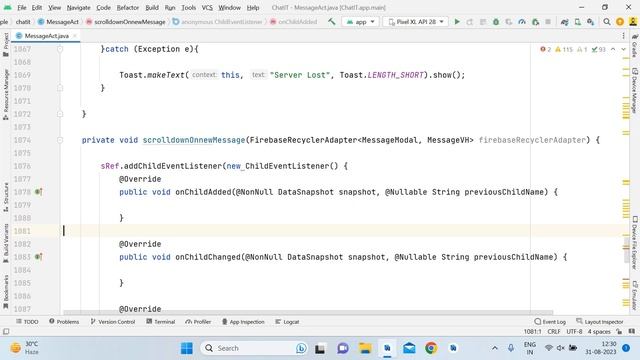
Task: Click the warnings count indicator showing 115
Action: coord(564,49)
